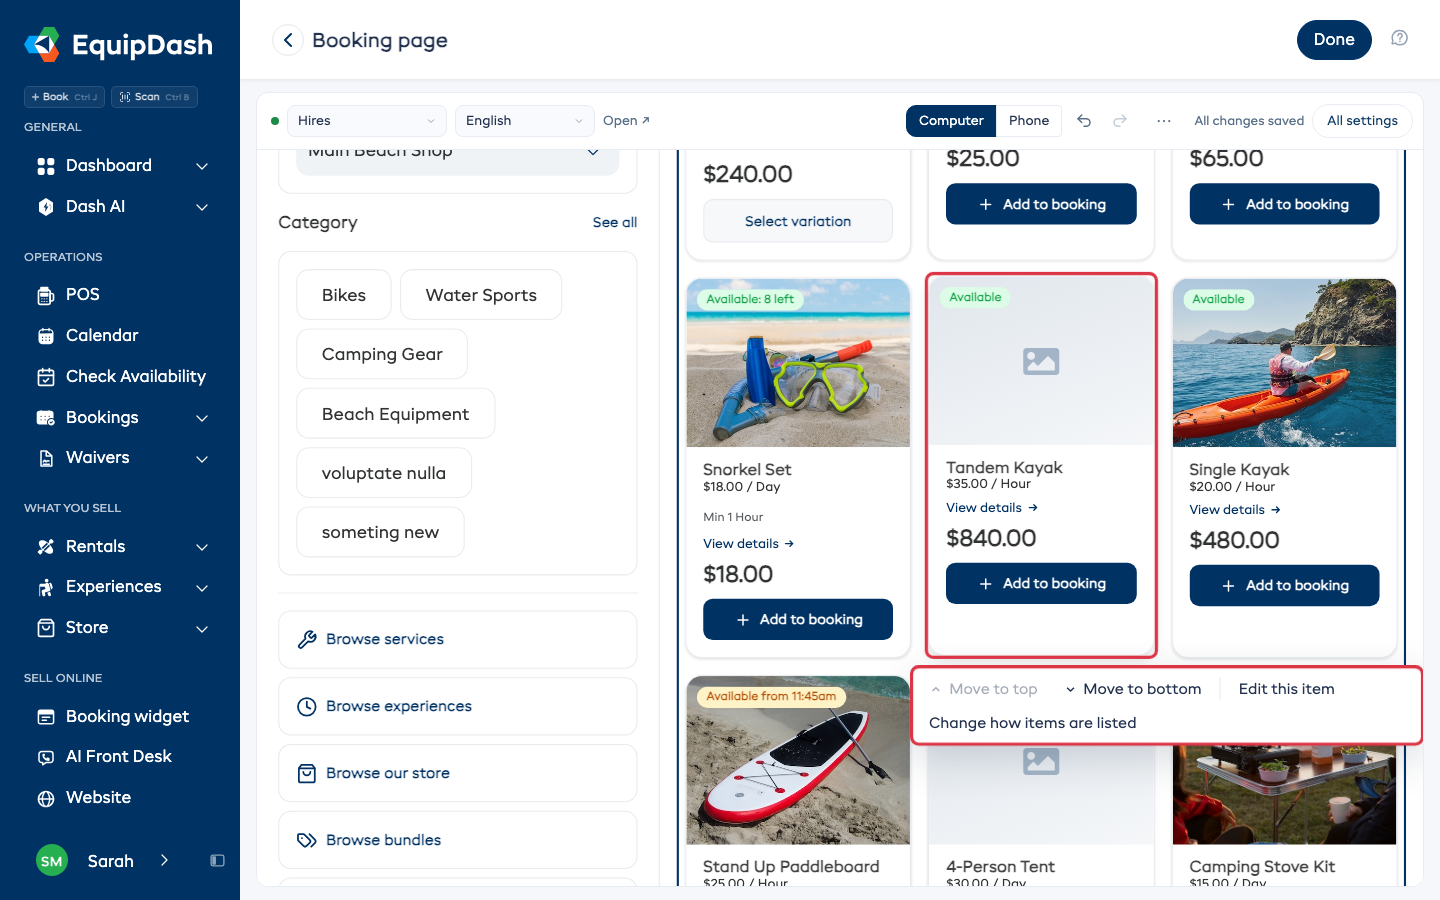Click the back arrow beside Booking page
This screenshot has height=900, width=1440.
point(288,40)
